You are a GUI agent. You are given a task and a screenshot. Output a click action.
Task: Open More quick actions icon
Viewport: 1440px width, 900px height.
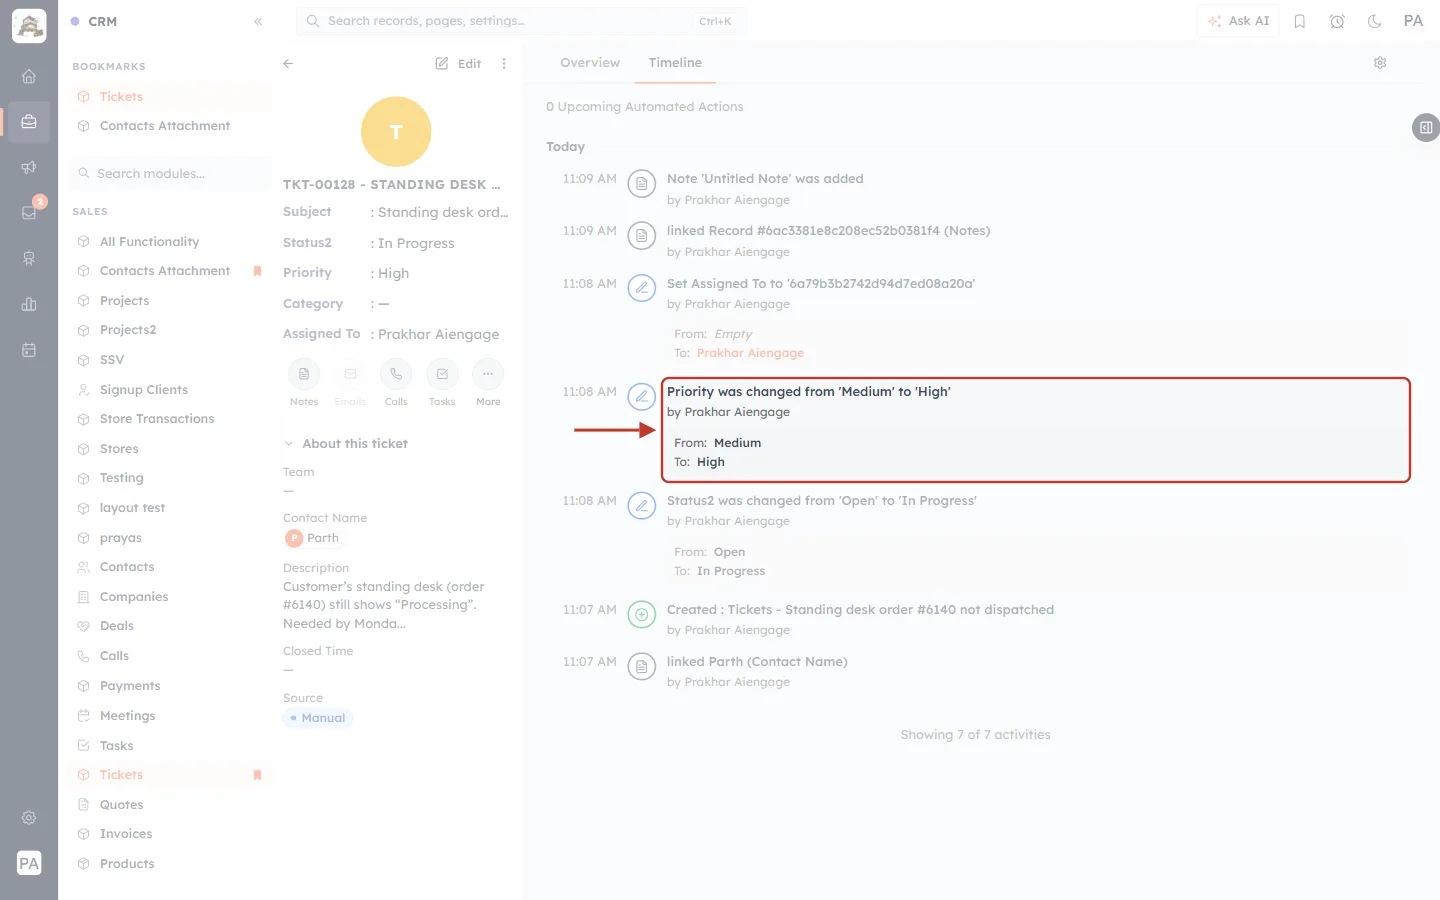click(488, 374)
